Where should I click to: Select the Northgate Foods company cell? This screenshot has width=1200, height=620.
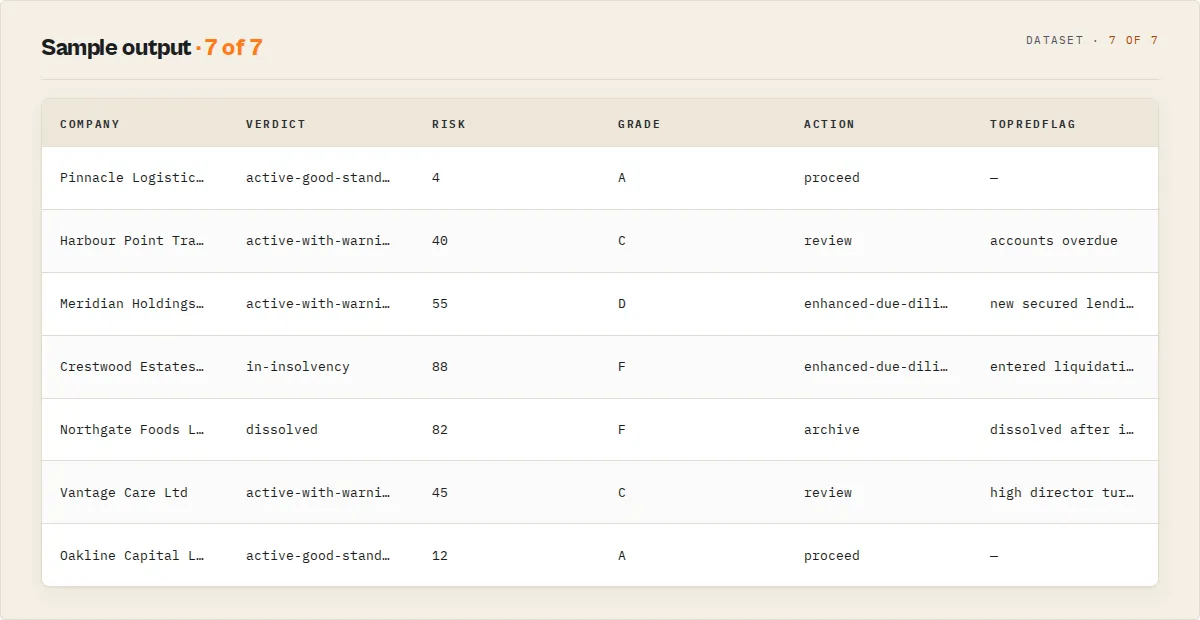pyautogui.click(x=132, y=430)
